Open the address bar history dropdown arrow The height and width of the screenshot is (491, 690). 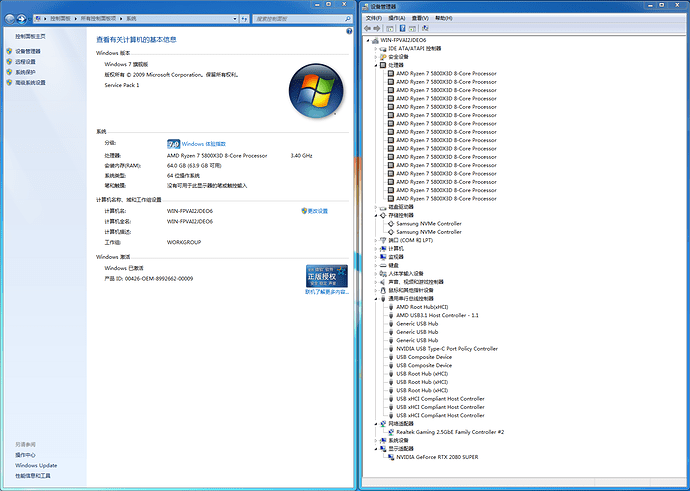[x=235, y=19]
